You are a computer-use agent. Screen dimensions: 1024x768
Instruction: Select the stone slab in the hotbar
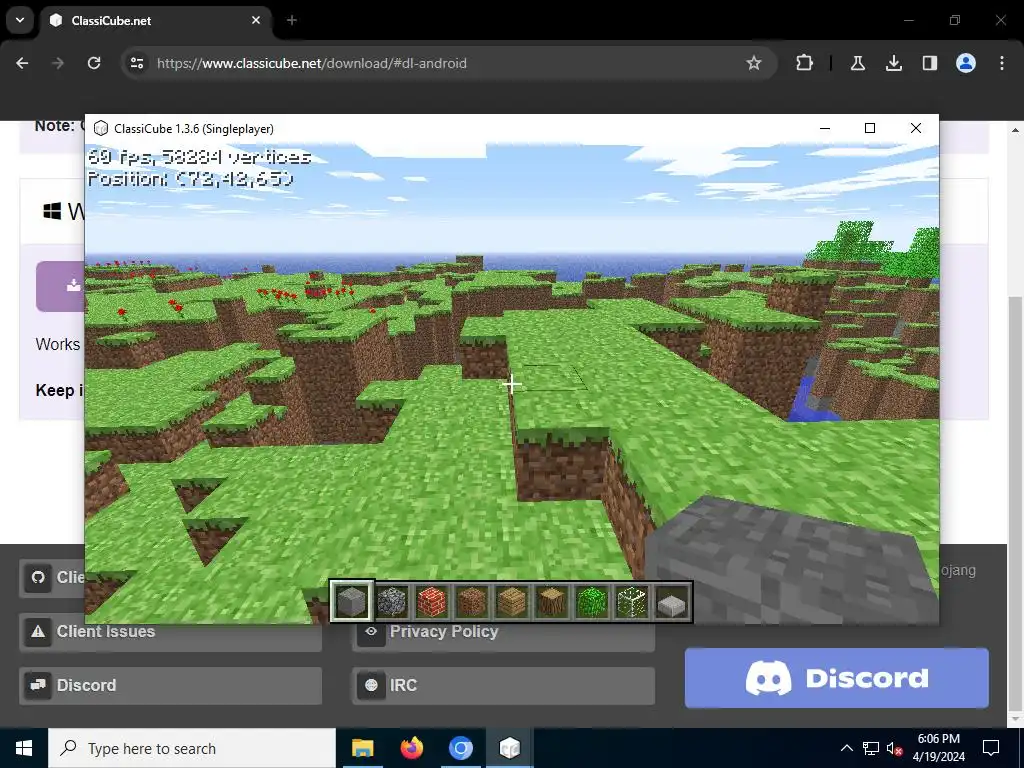[672, 604]
